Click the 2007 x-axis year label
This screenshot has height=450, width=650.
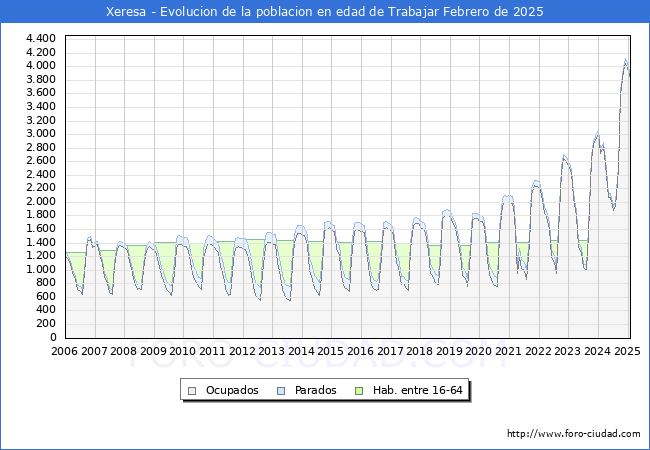coord(94,351)
